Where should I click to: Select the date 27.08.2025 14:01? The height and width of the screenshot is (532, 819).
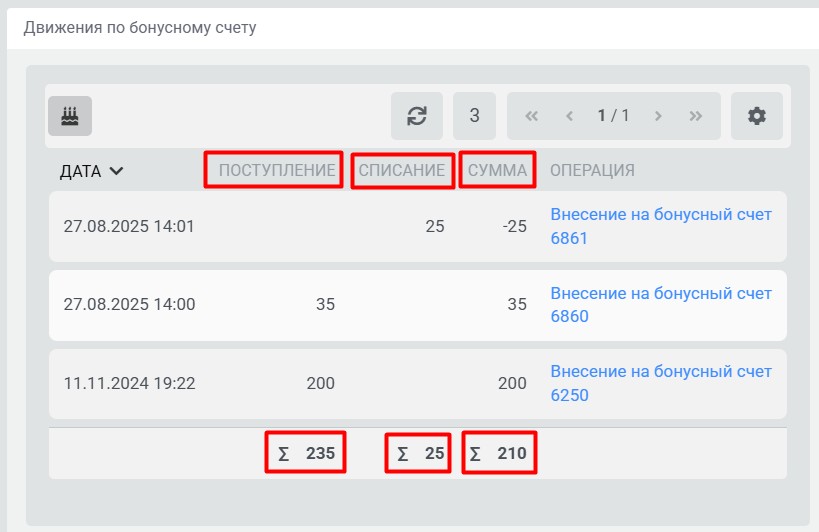point(129,226)
